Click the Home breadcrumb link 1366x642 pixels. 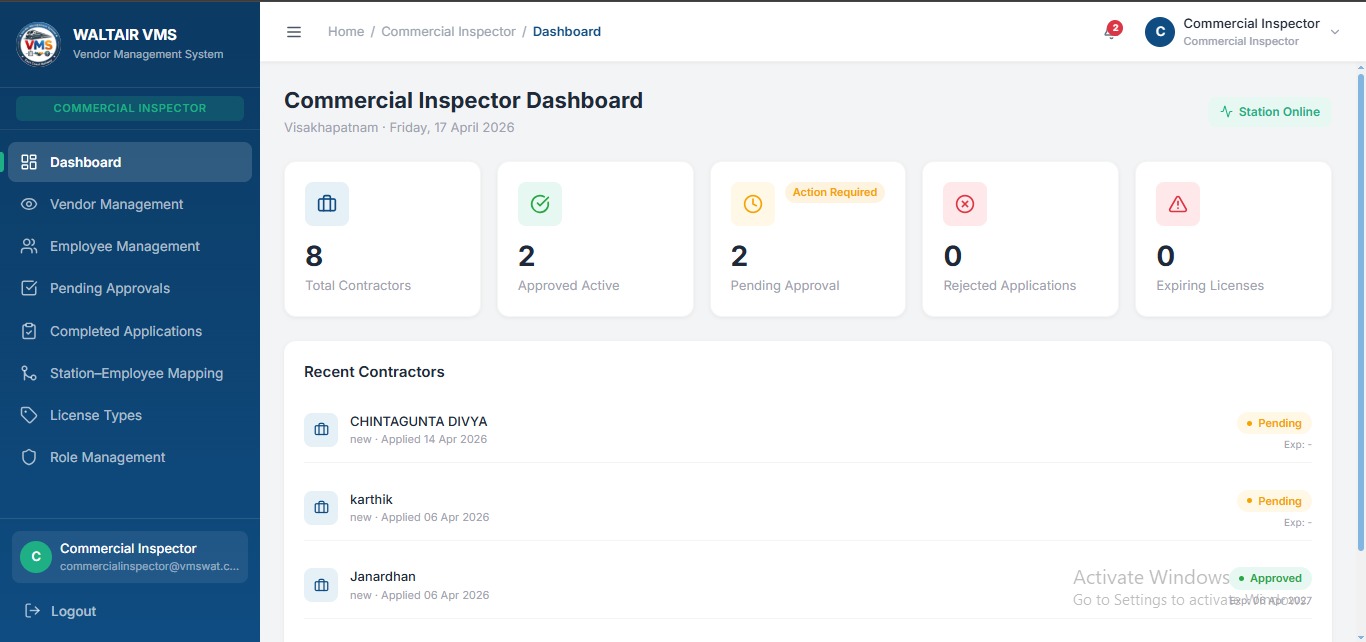[x=346, y=32]
